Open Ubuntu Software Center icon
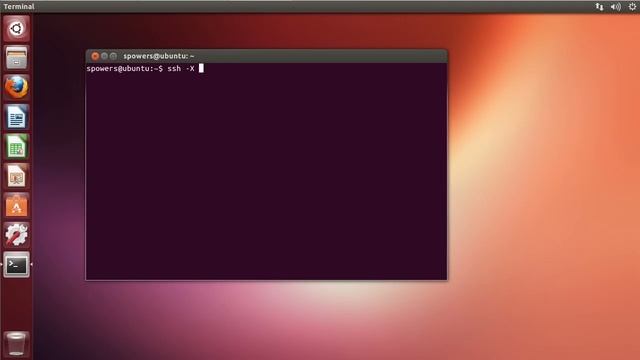The width and height of the screenshot is (640, 360). [16, 206]
